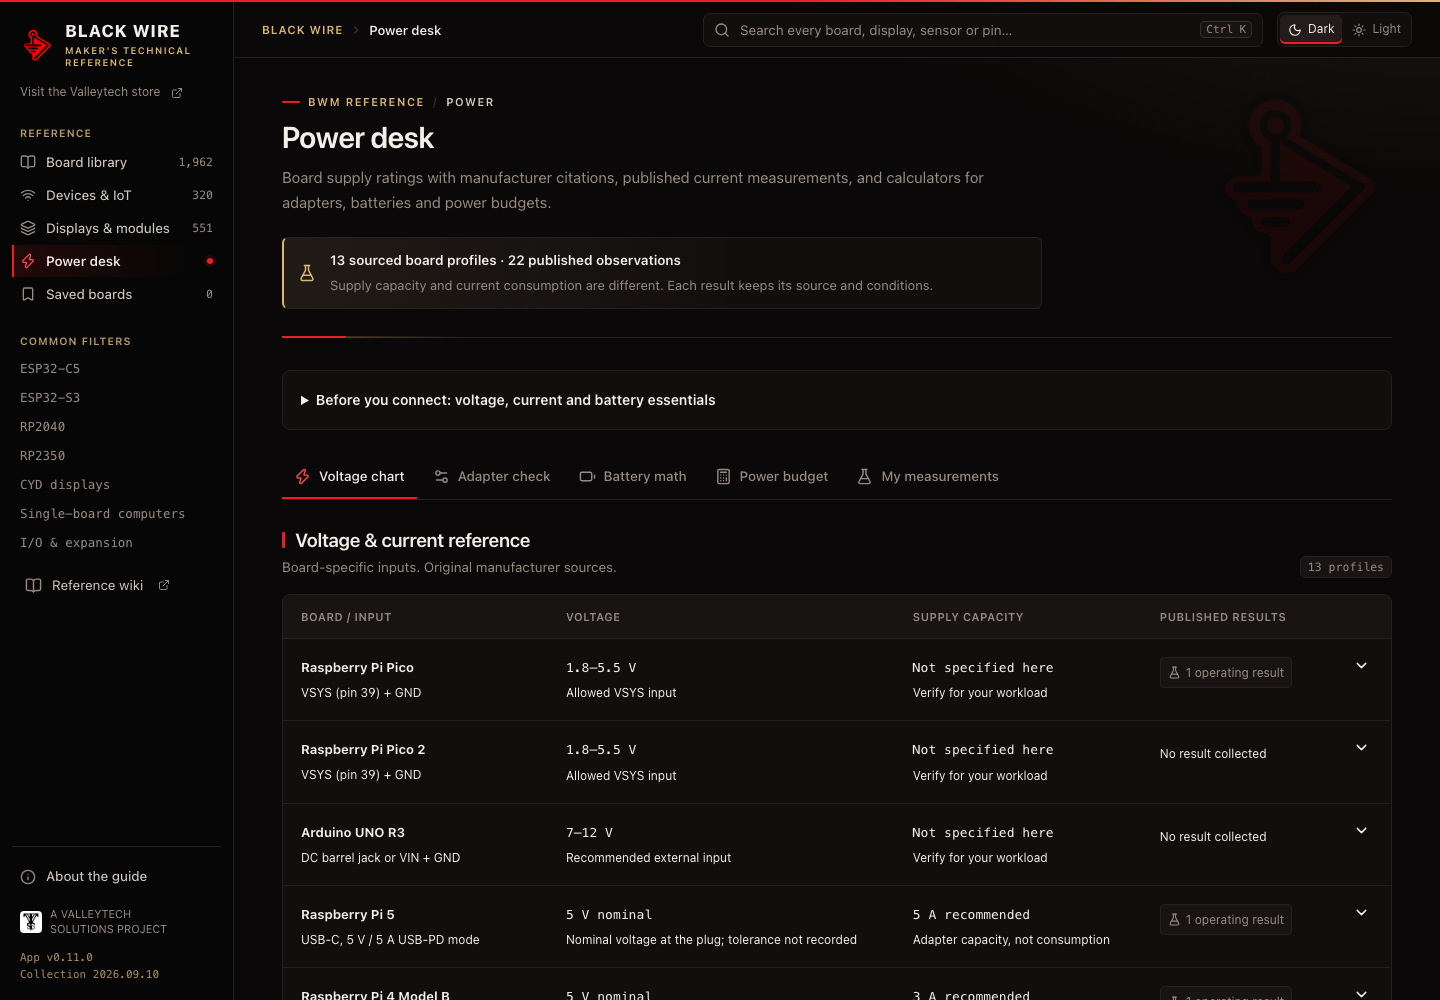The height and width of the screenshot is (1000, 1440).
Task: Click the Saved boards bookmark icon
Action: [28, 294]
